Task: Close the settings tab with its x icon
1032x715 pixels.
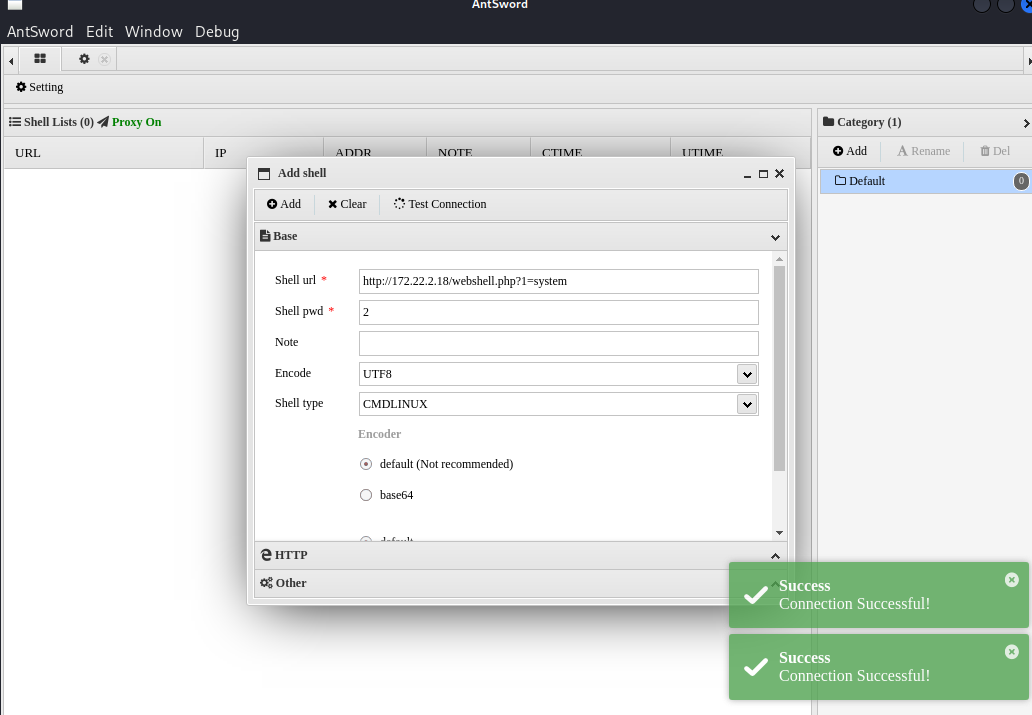Action: [x=104, y=59]
